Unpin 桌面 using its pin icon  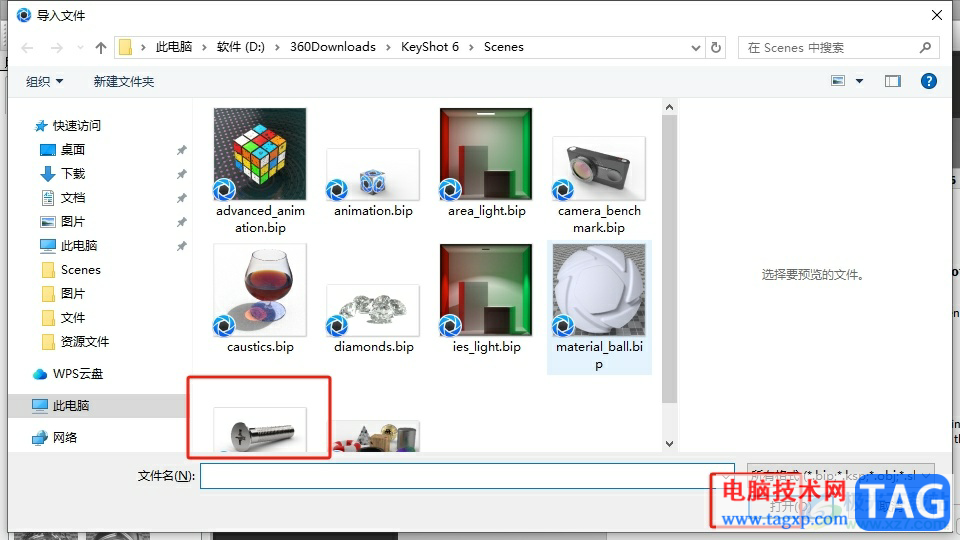click(x=182, y=149)
